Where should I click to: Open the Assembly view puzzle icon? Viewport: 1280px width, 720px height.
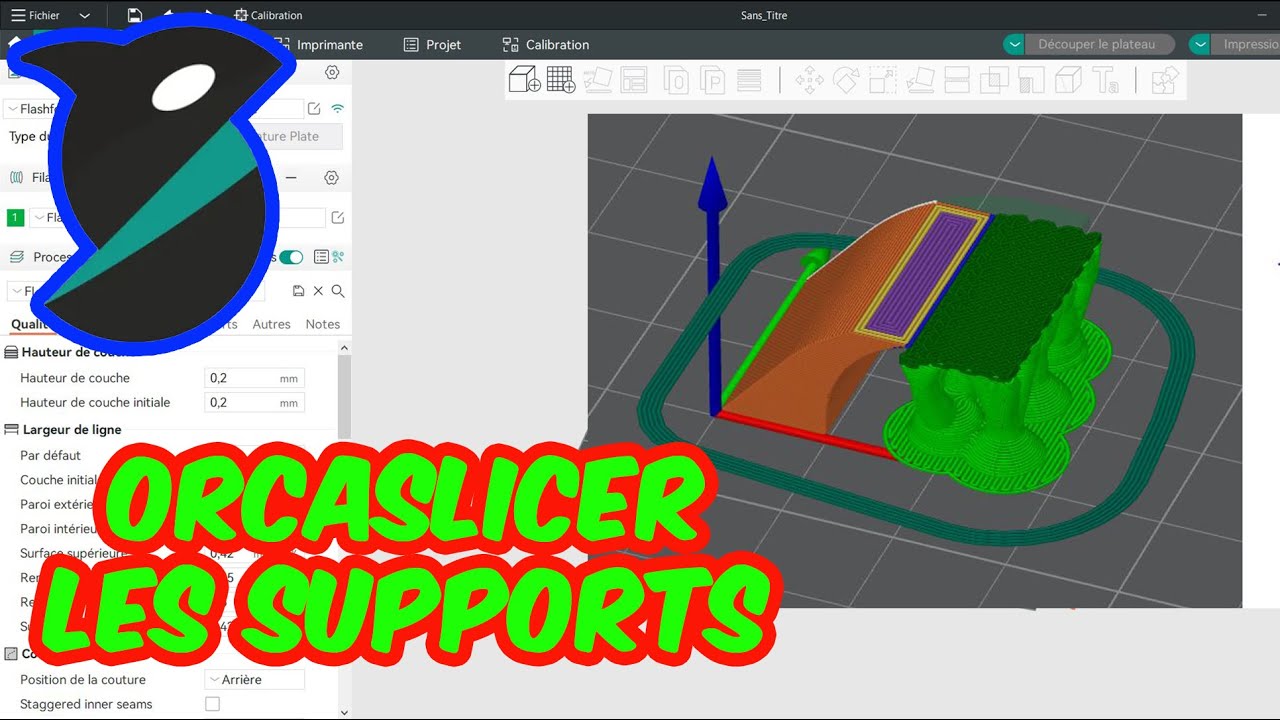(x=1164, y=80)
